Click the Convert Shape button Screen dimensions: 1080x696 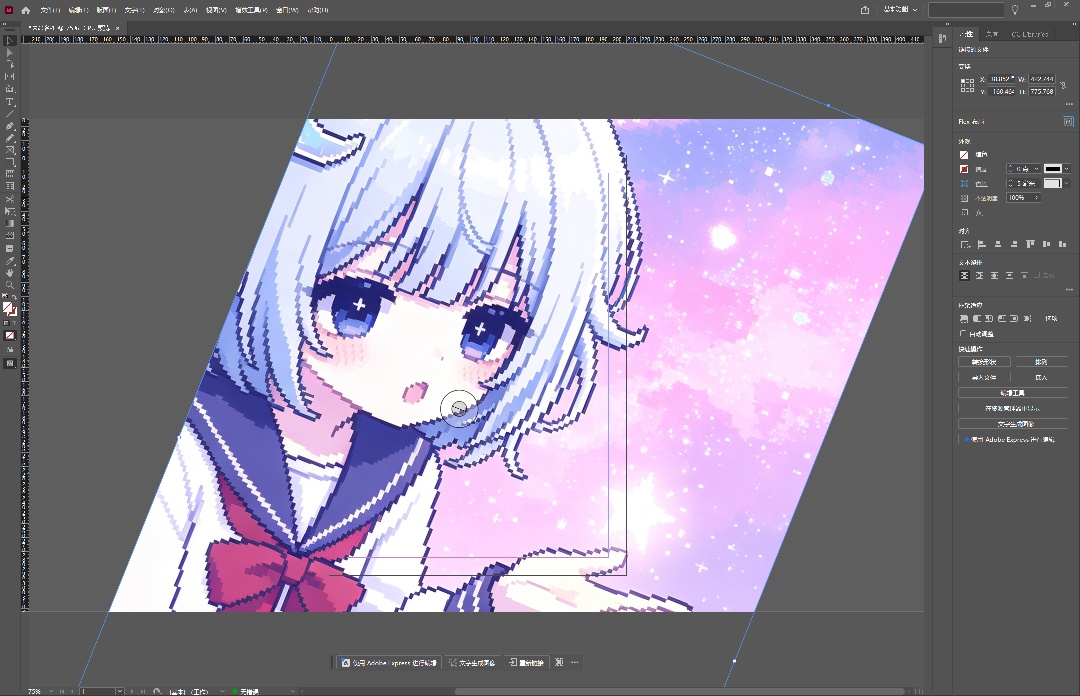pos(984,362)
